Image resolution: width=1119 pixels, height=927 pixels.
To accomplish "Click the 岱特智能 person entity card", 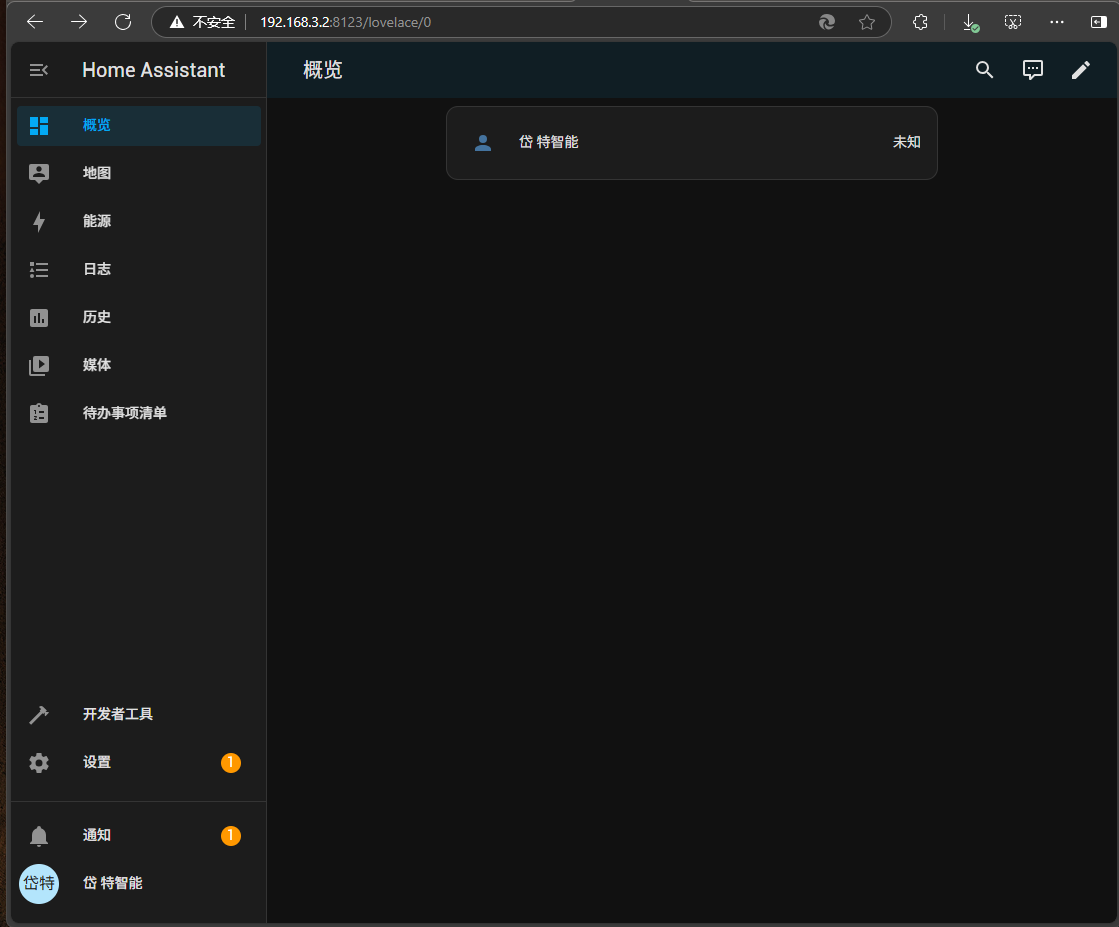I will (x=691, y=143).
